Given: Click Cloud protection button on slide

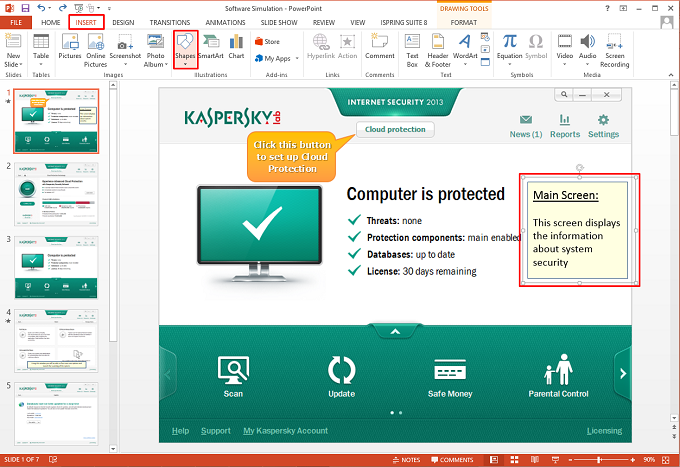Looking at the screenshot, I should pyautogui.click(x=395, y=129).
